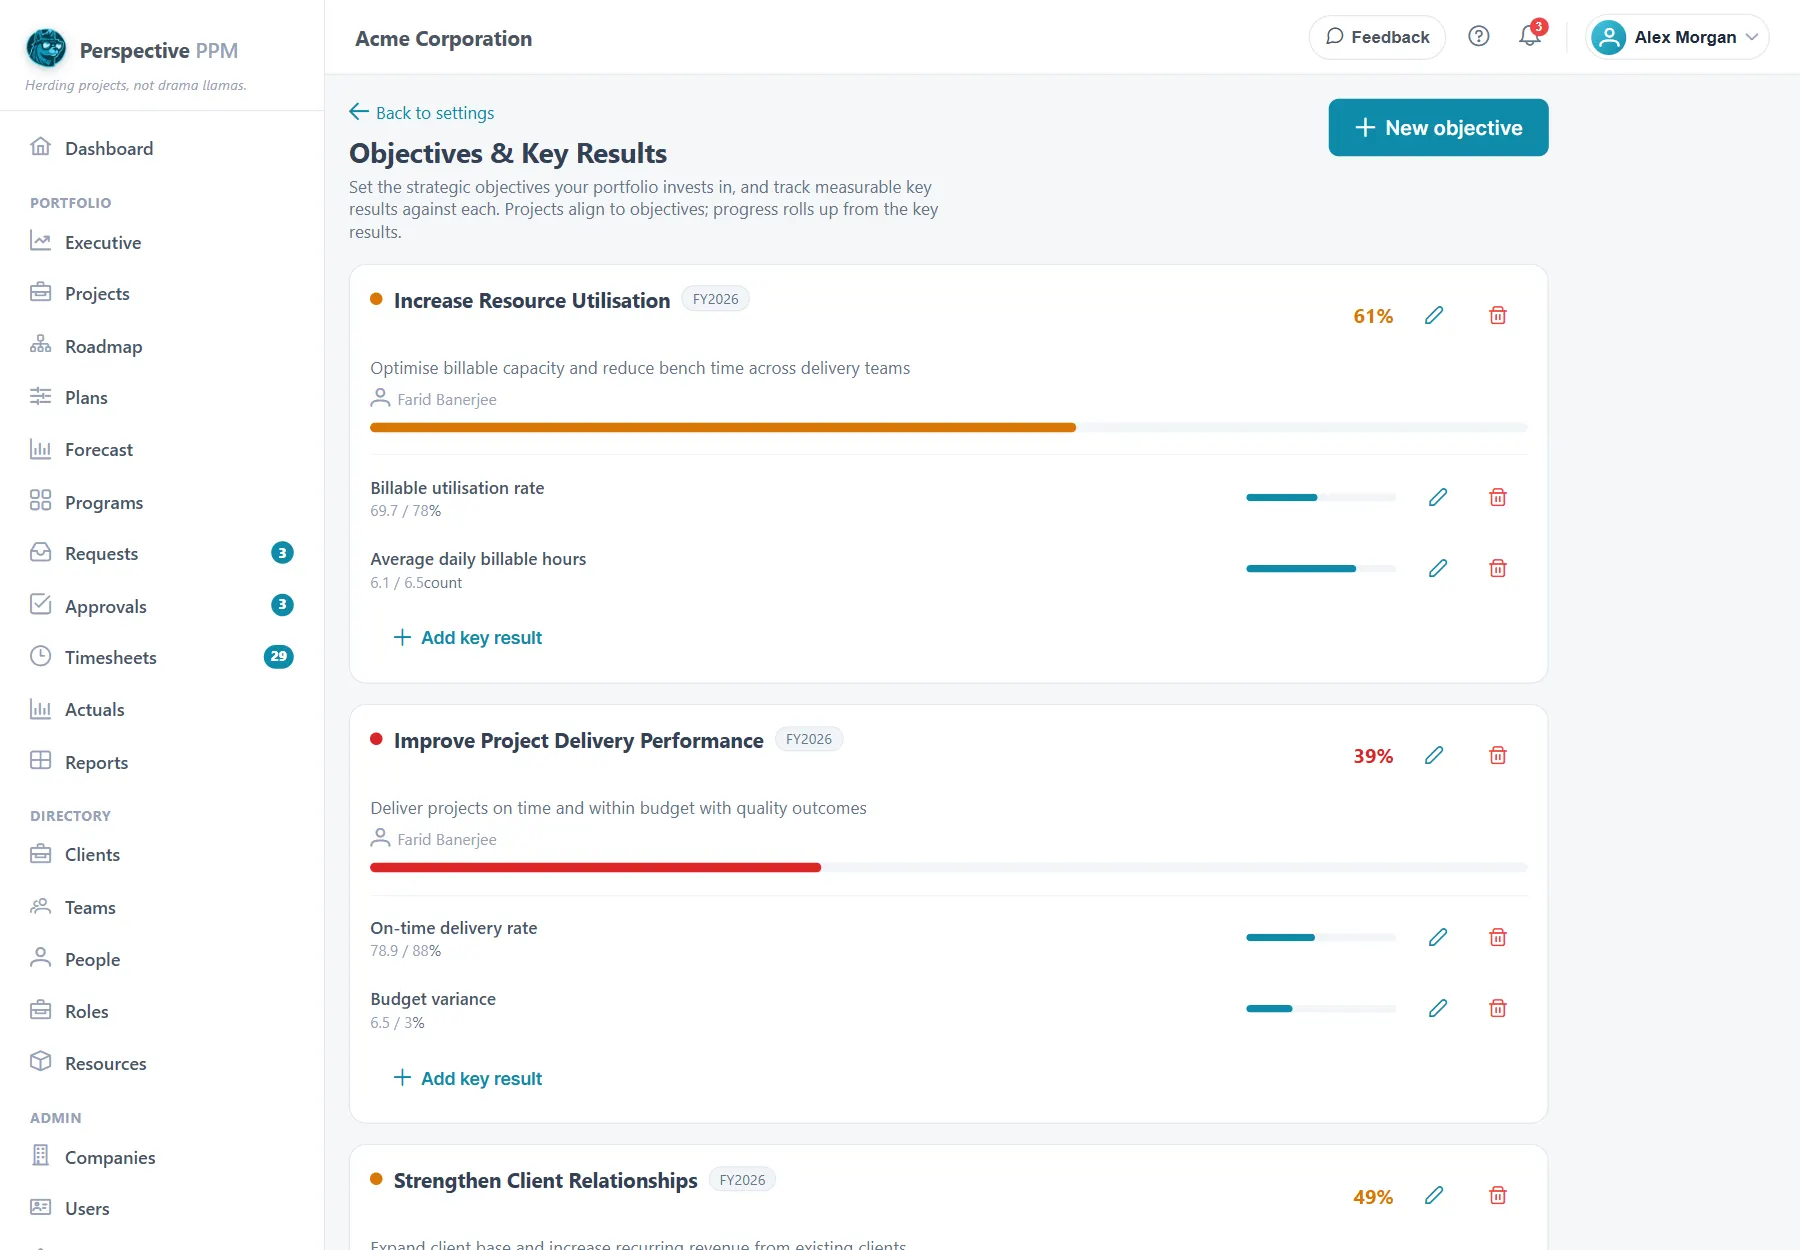Send feedback via the Feedback button
1800x1250 pixels.
tap(1377, 37)
